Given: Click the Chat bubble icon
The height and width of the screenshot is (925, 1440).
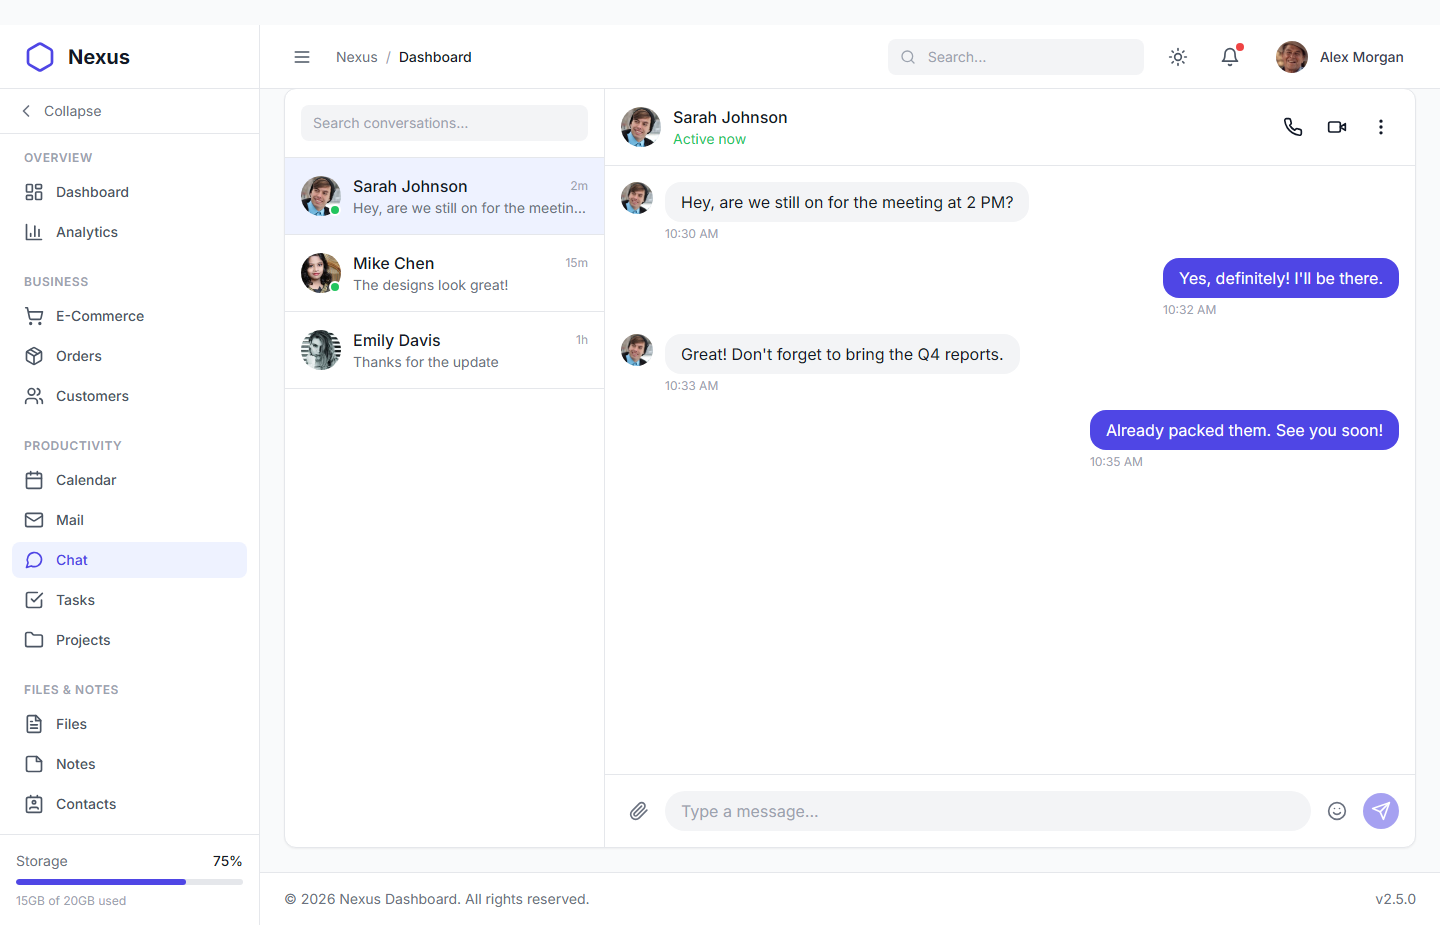Looking at the screenshot, I should [34, 560].
